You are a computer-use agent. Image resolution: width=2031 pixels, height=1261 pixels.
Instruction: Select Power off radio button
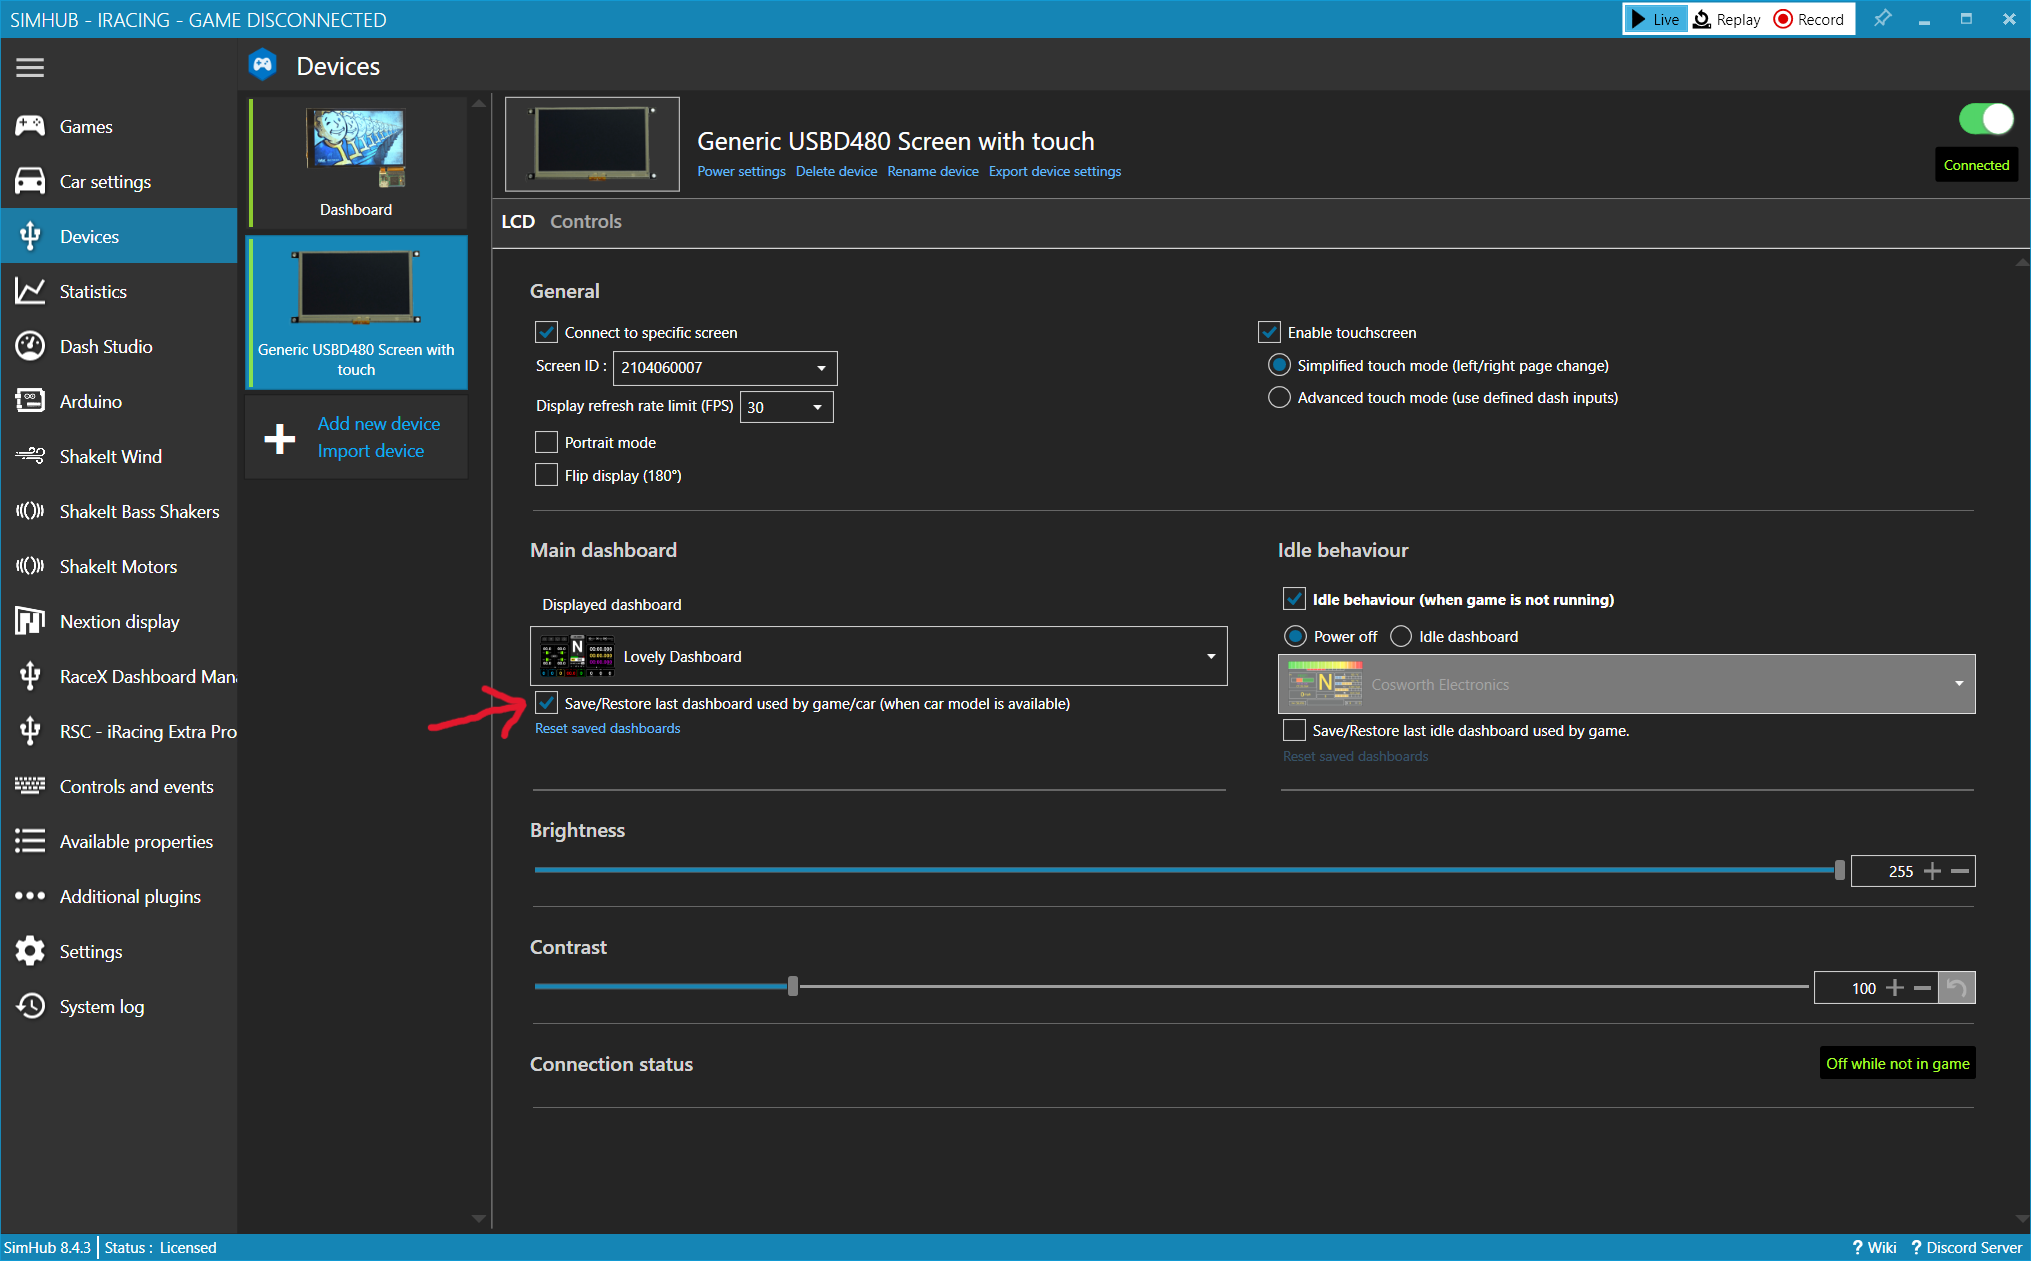coord(1295,636)
